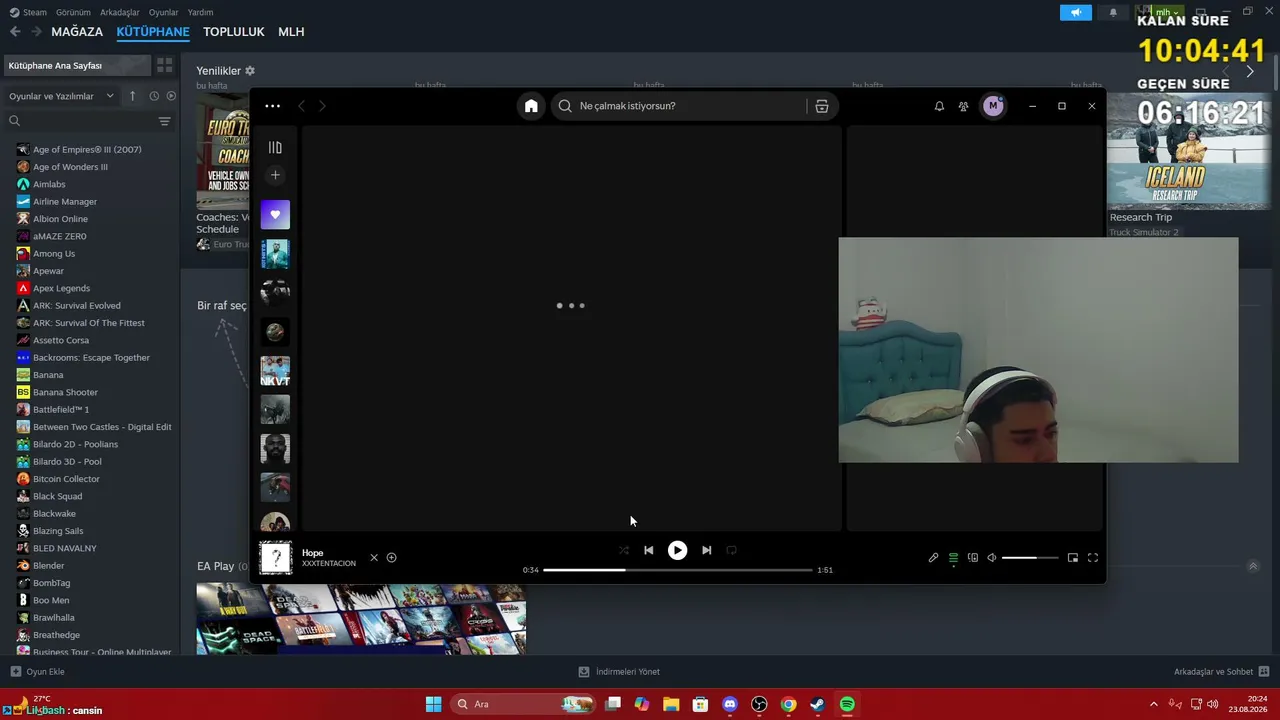The width and height of the screenshot is (1280, 720).
Task: Toggle shuffle in Spotify
Action: pyautogui.click(x=624, y=550)
